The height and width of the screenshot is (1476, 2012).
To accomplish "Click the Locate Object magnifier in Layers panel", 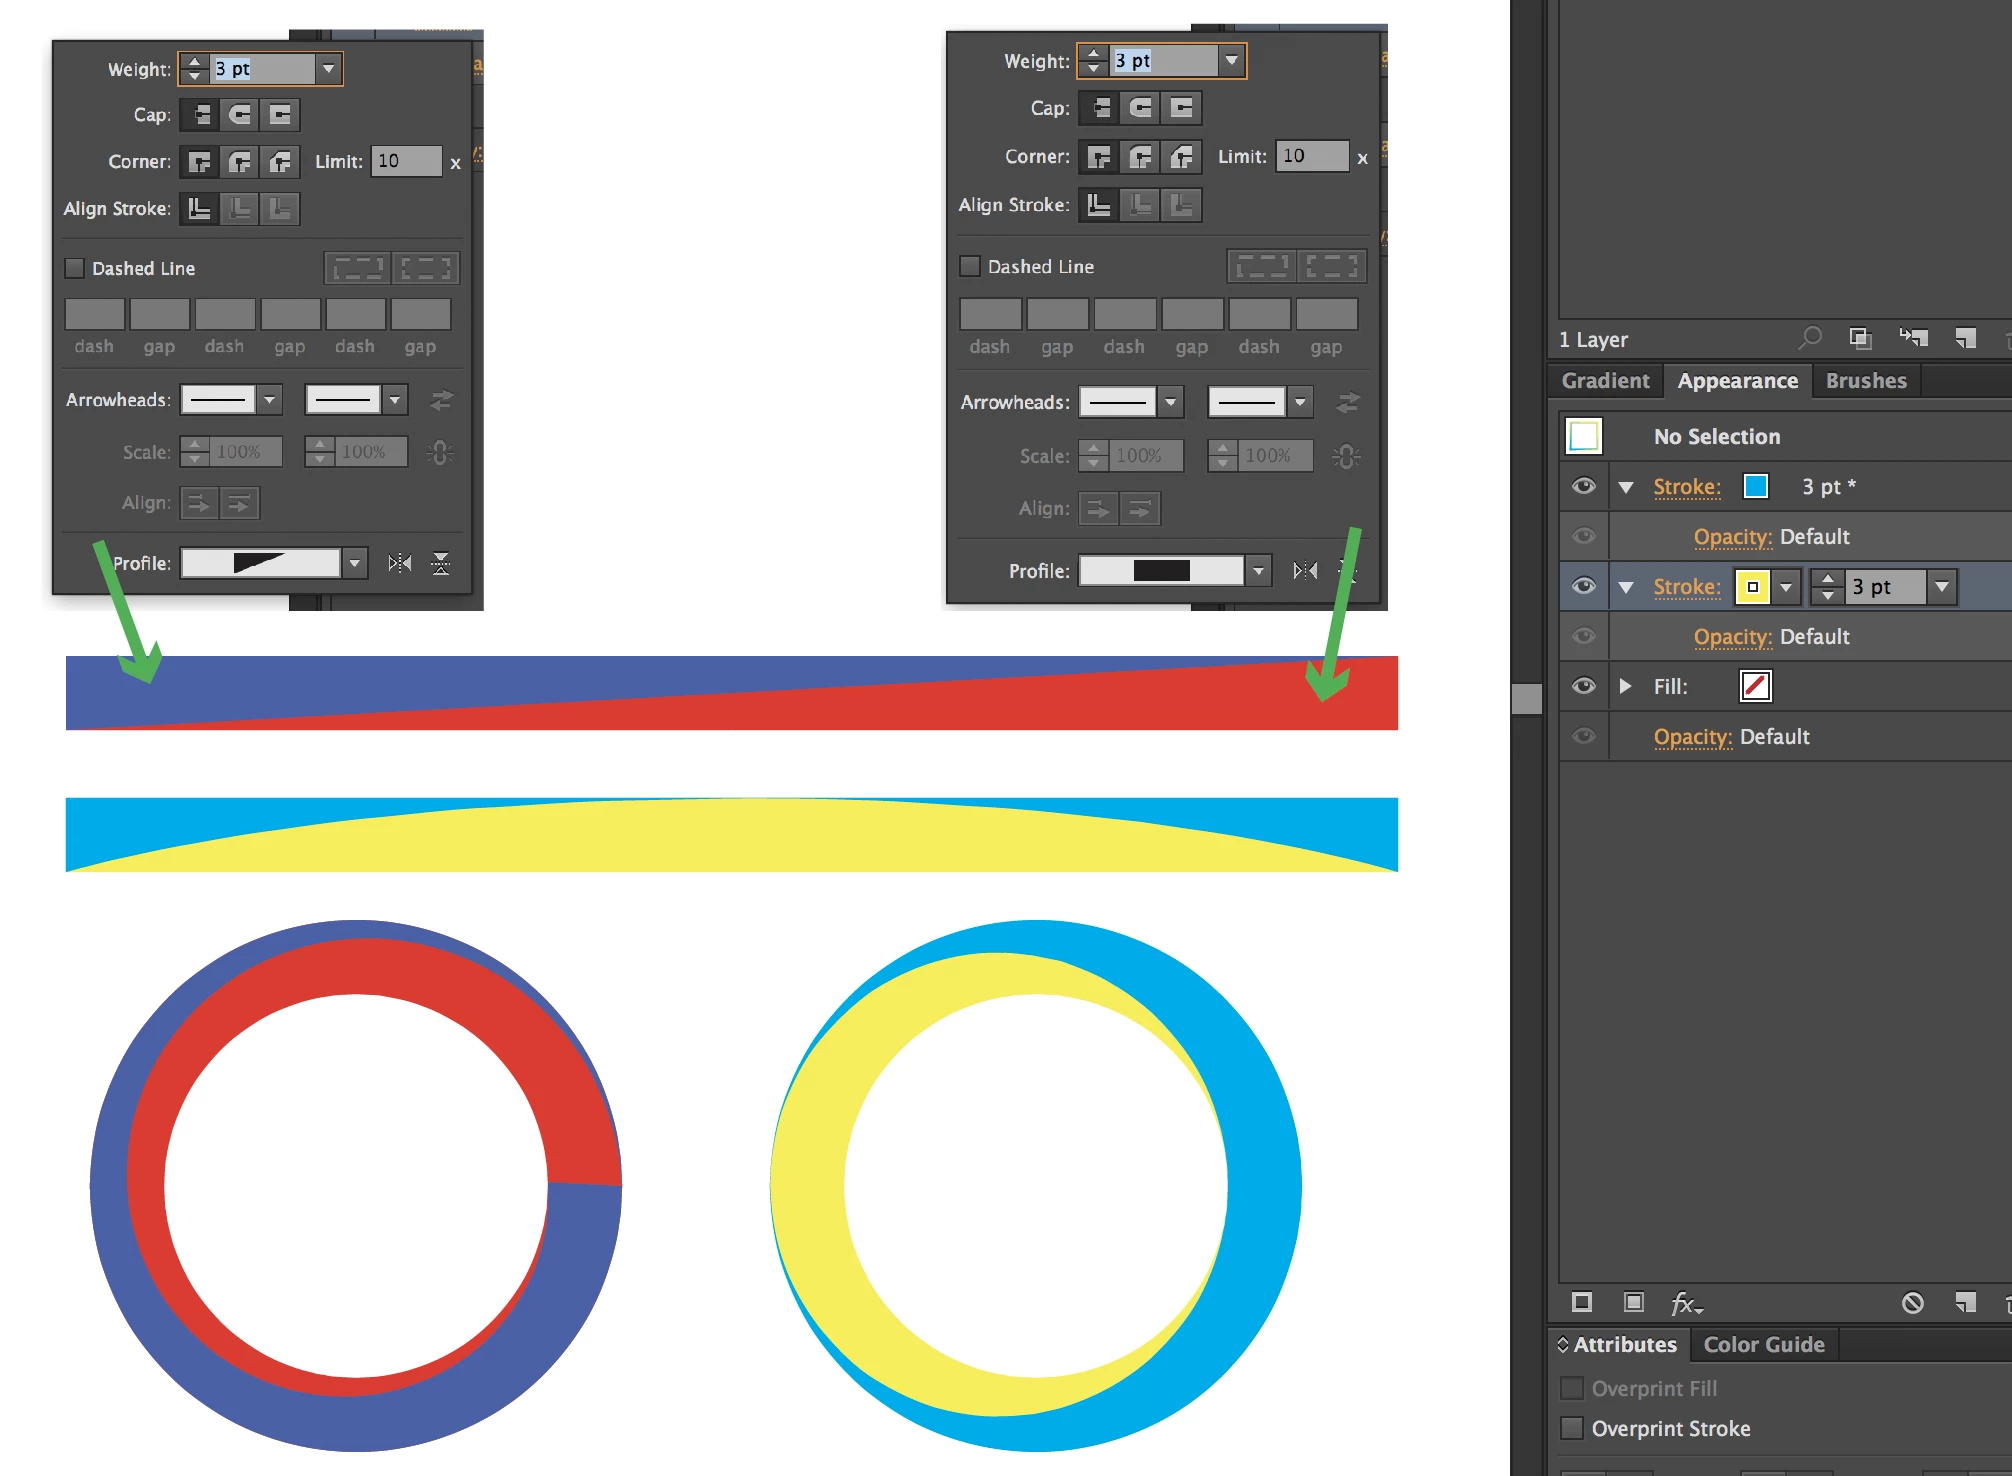I will click(x=1809, y=338).
